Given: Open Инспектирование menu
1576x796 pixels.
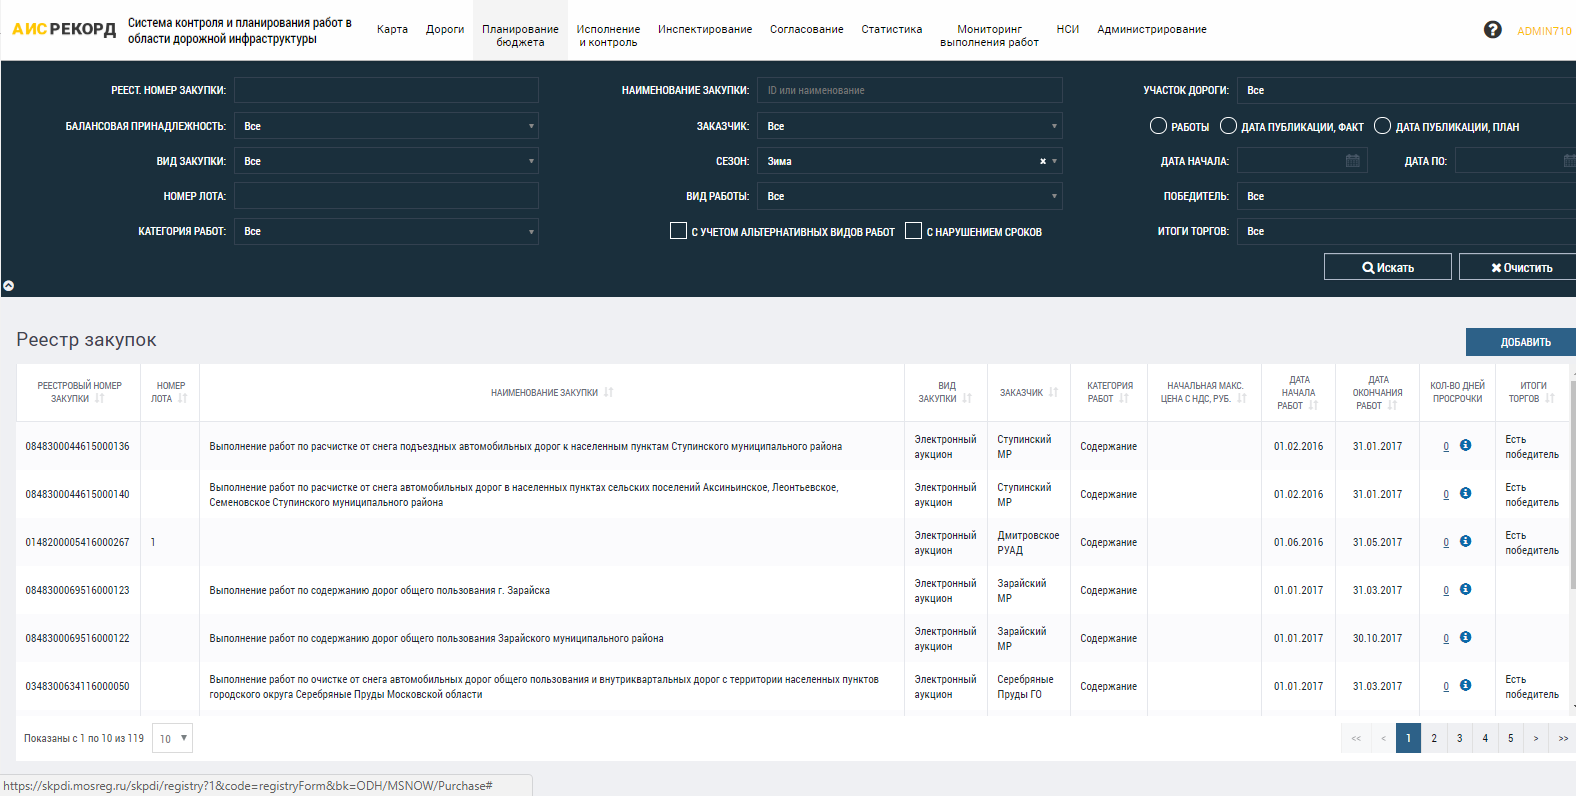Looking at the screenshot, I should (x=705, y=29).
